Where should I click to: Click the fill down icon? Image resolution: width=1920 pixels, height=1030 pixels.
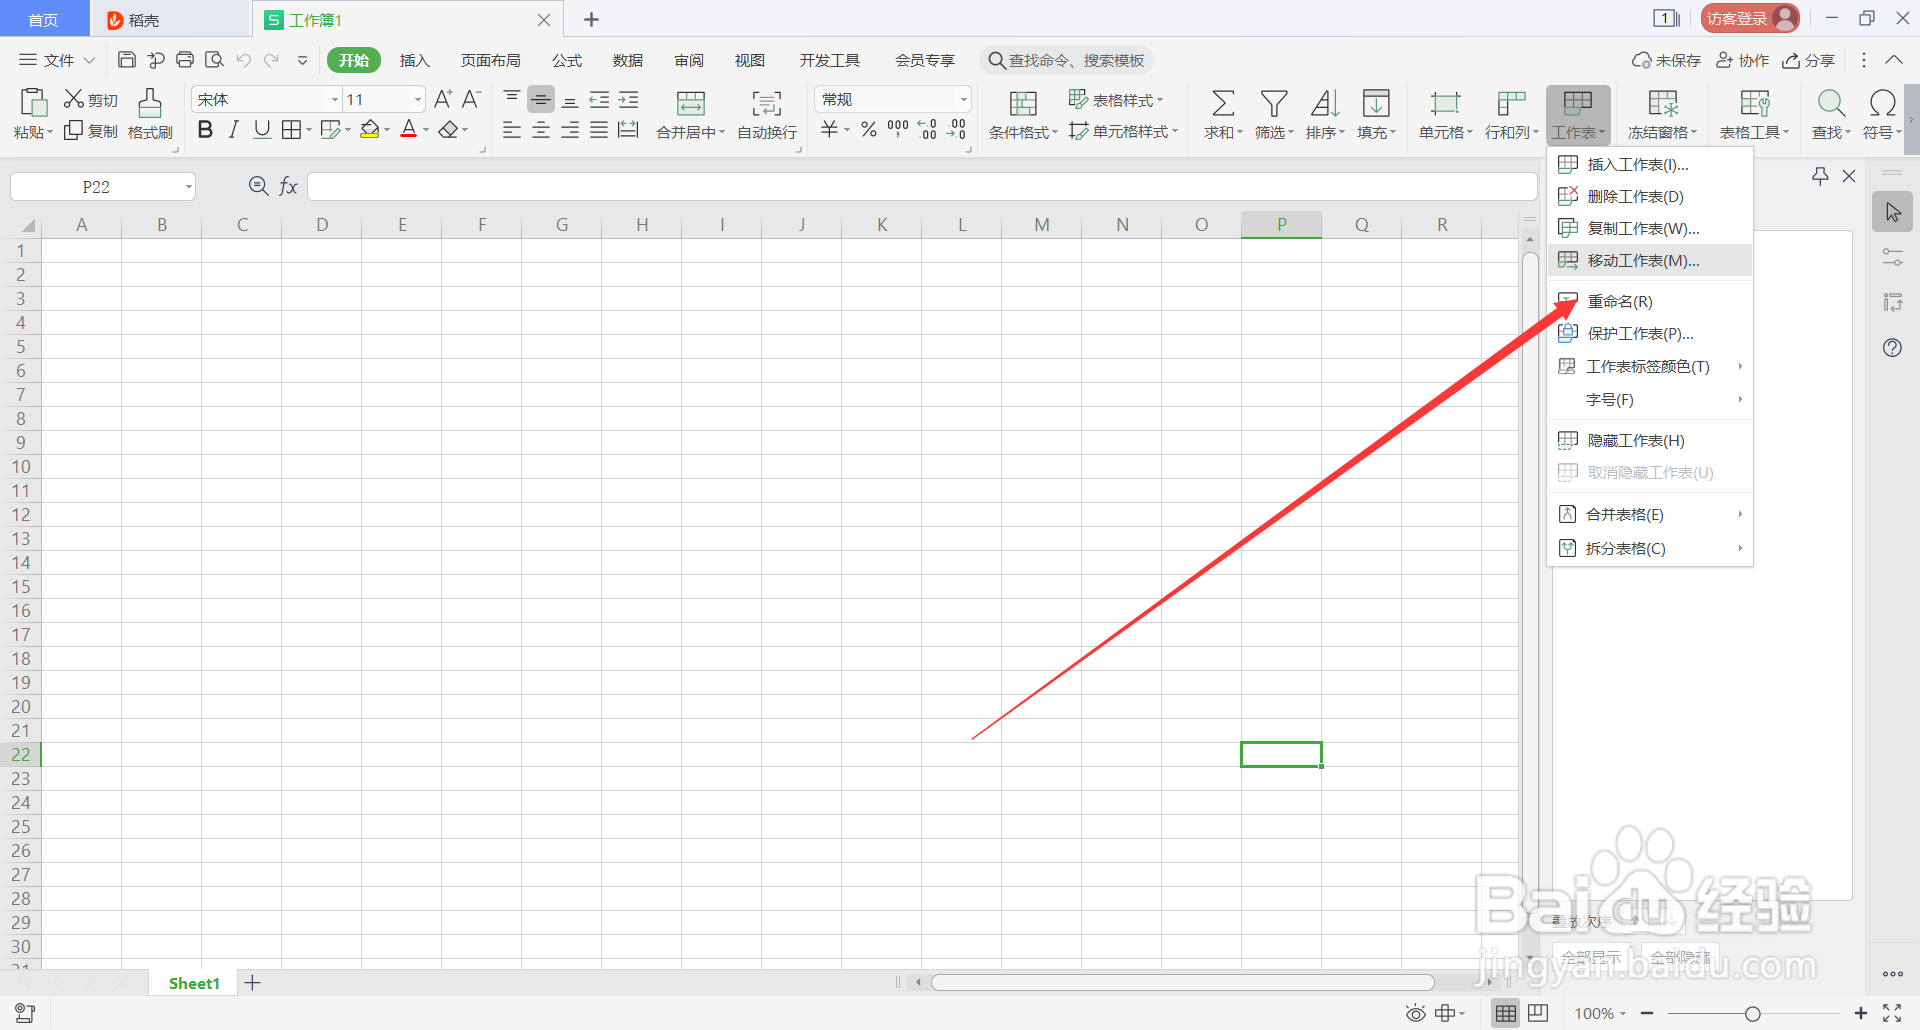tap(1376, 103)
